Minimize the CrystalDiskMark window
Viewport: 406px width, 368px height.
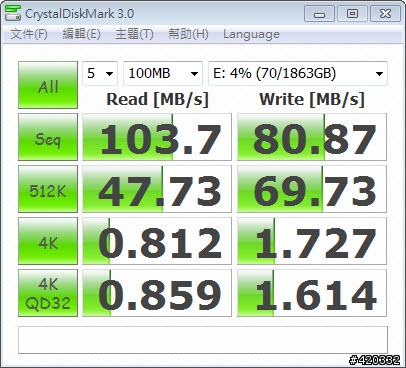click(319, 14)
